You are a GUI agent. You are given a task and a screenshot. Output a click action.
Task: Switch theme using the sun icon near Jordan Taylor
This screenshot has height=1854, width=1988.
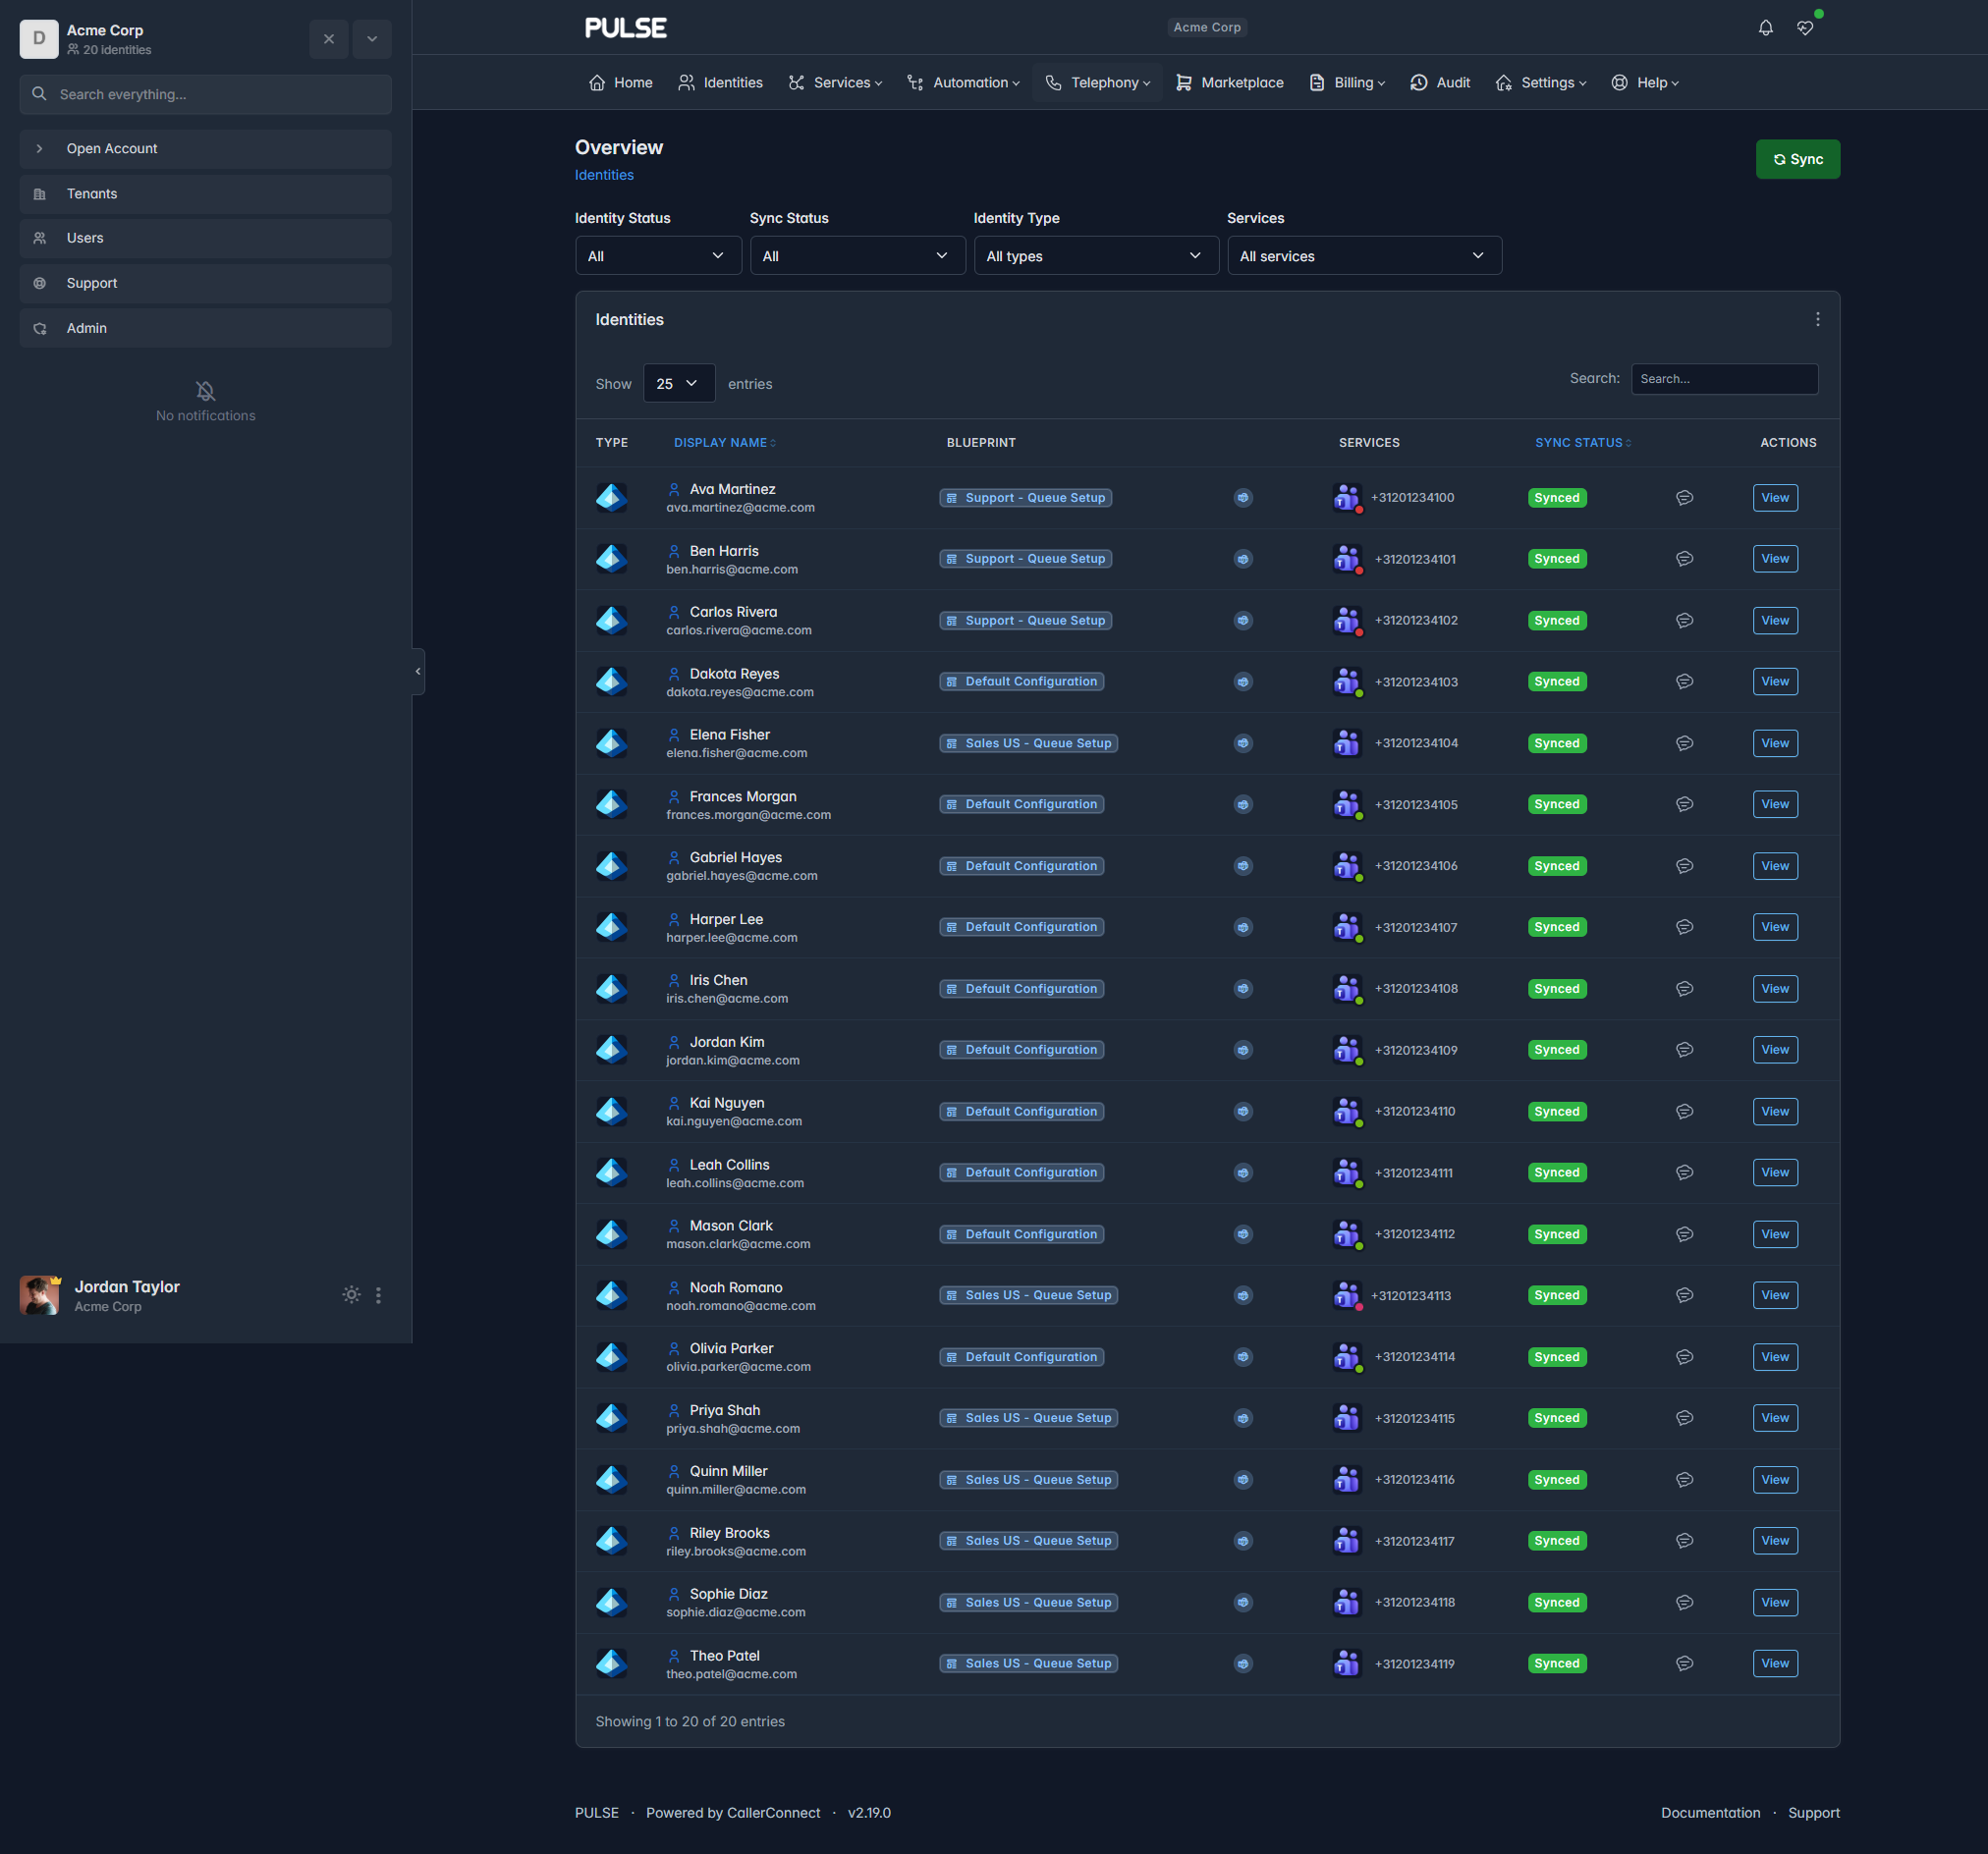(351, 1294)
